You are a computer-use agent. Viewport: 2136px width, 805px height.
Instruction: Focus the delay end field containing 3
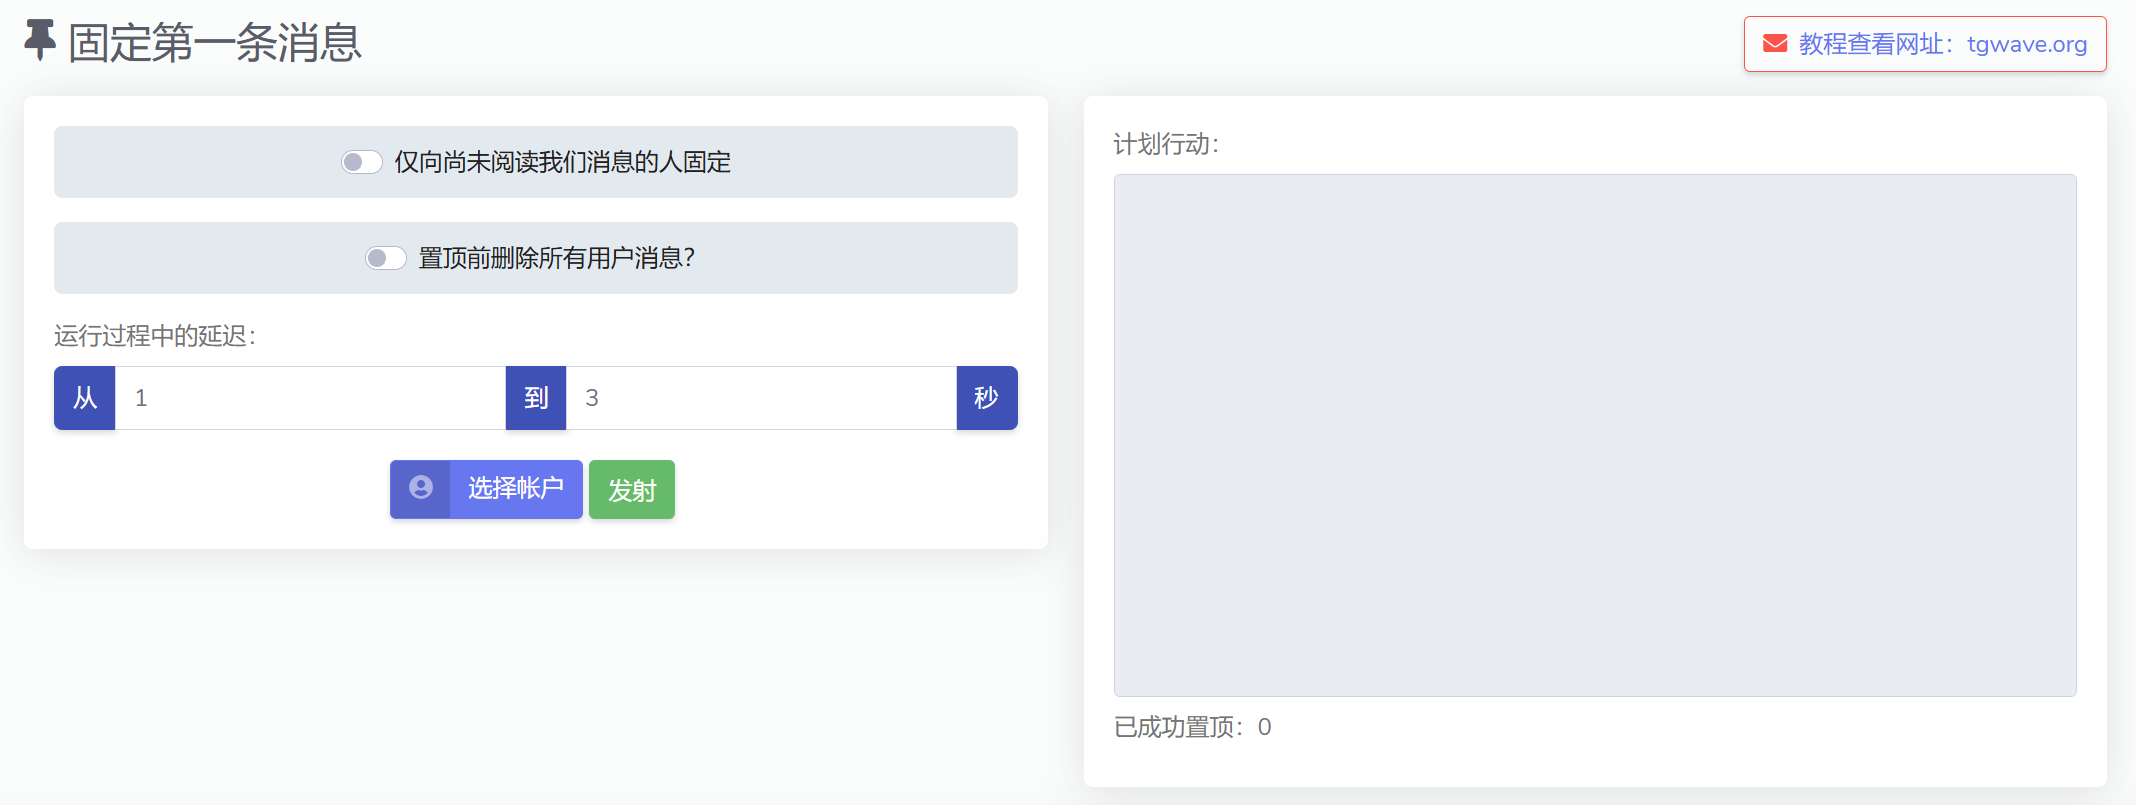coord(760,398)
